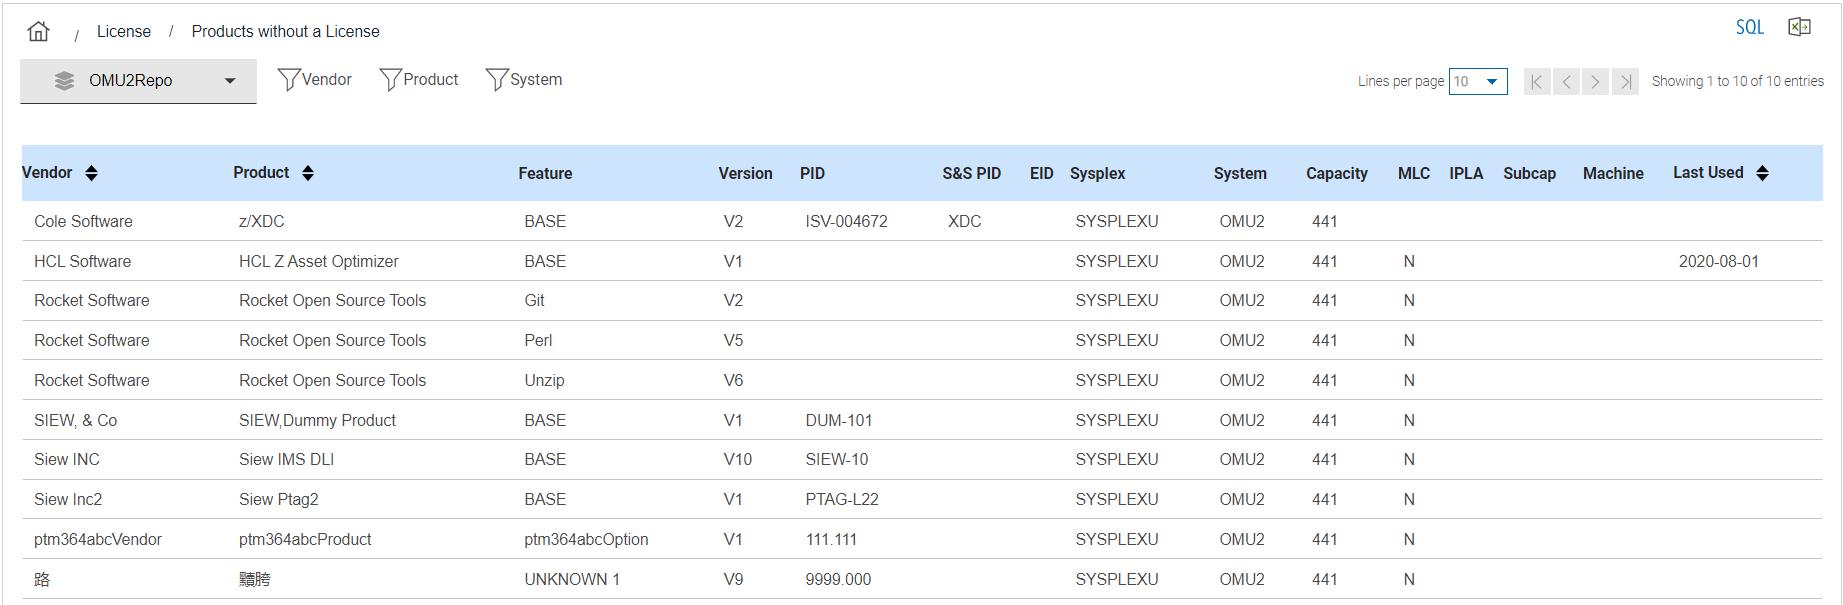
Task: Open the System filter
Action: coord(524,79)
